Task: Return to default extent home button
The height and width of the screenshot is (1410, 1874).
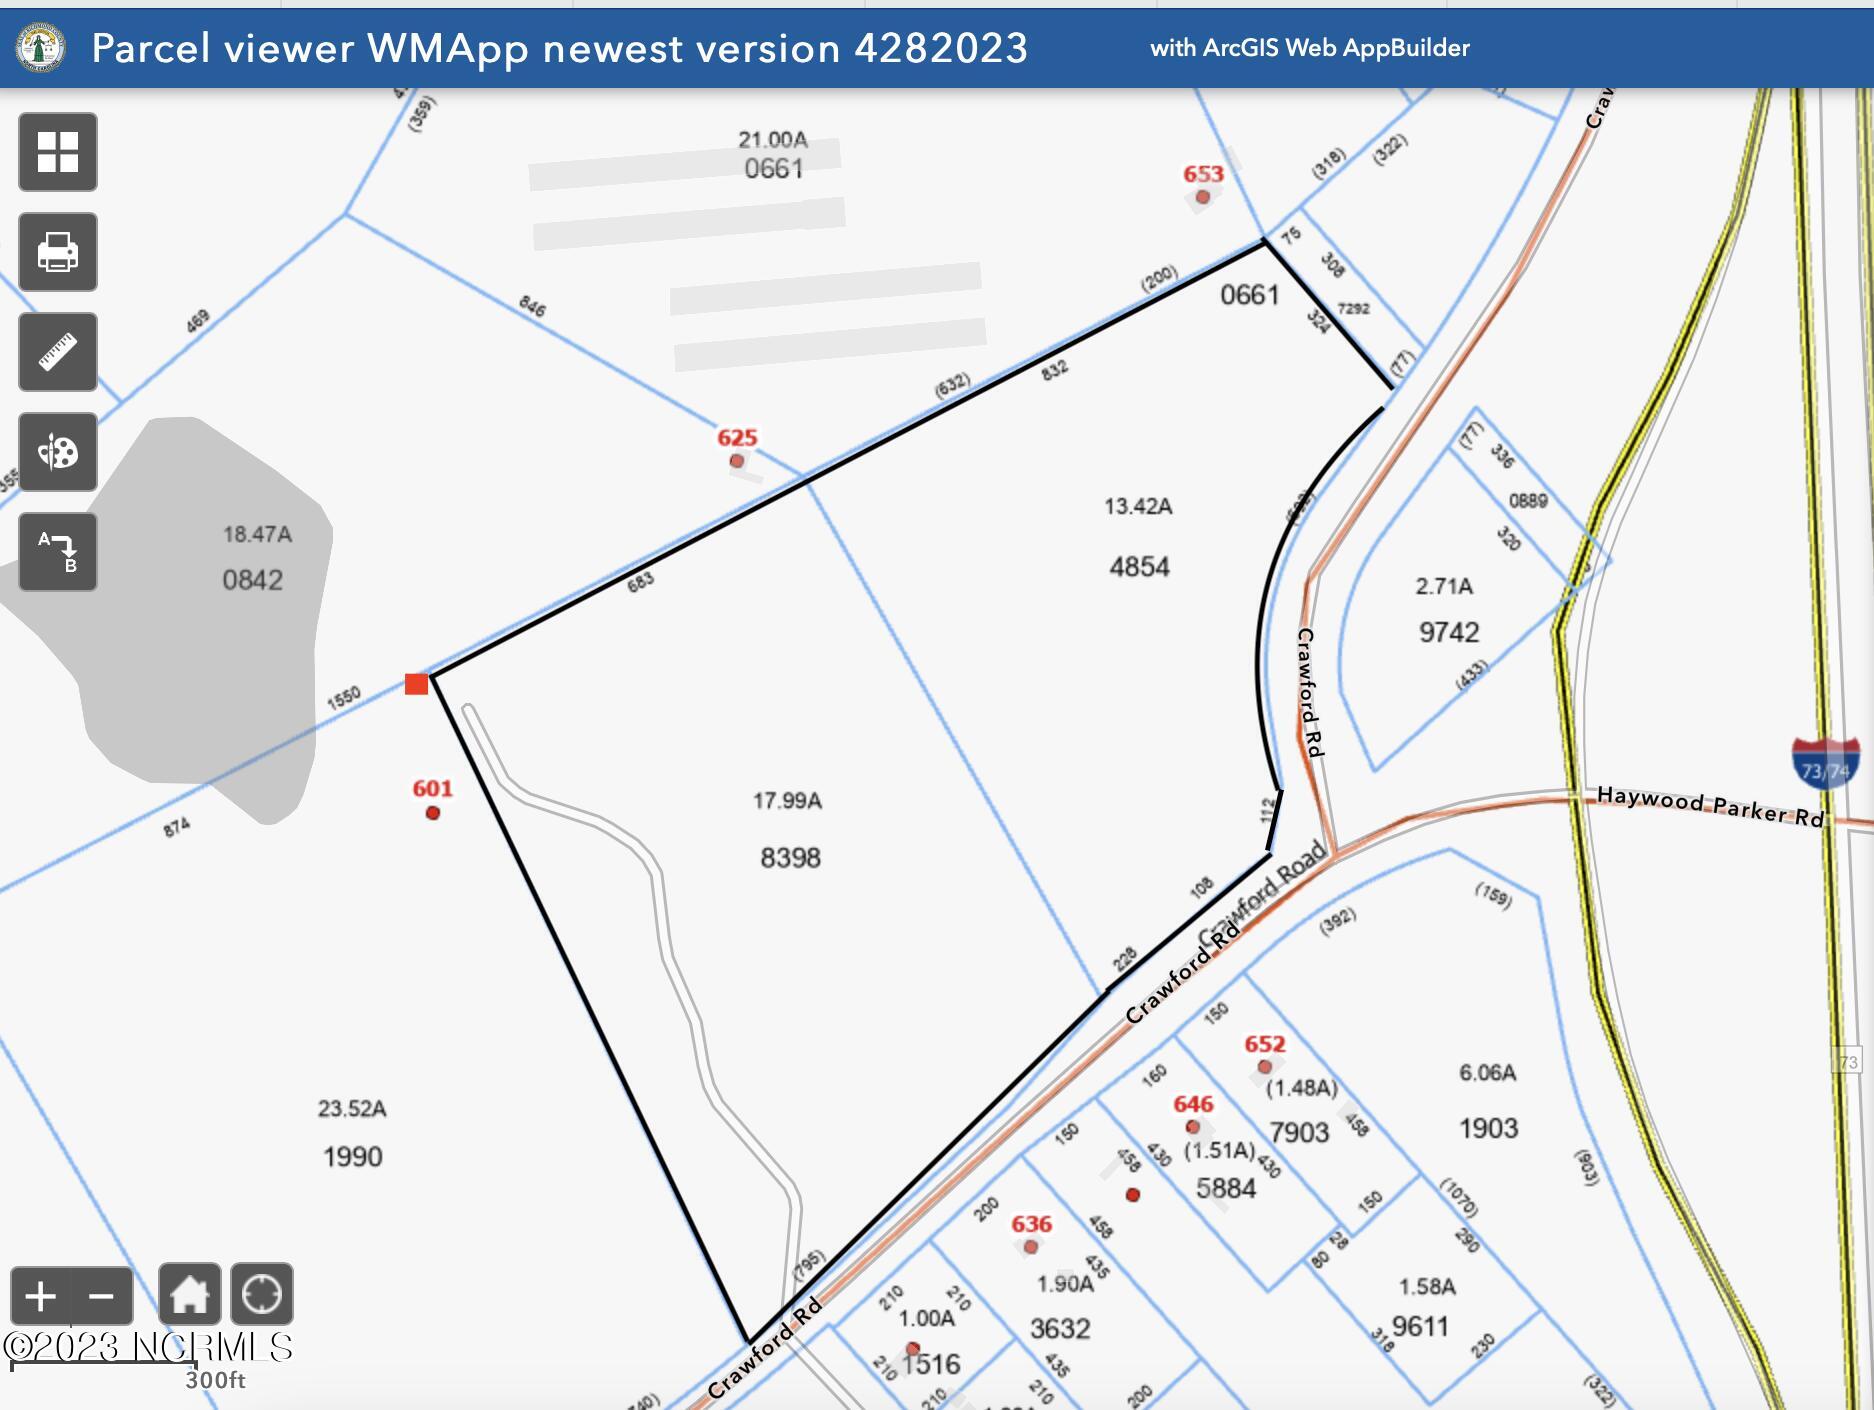Action: [x=190, y=1294]
